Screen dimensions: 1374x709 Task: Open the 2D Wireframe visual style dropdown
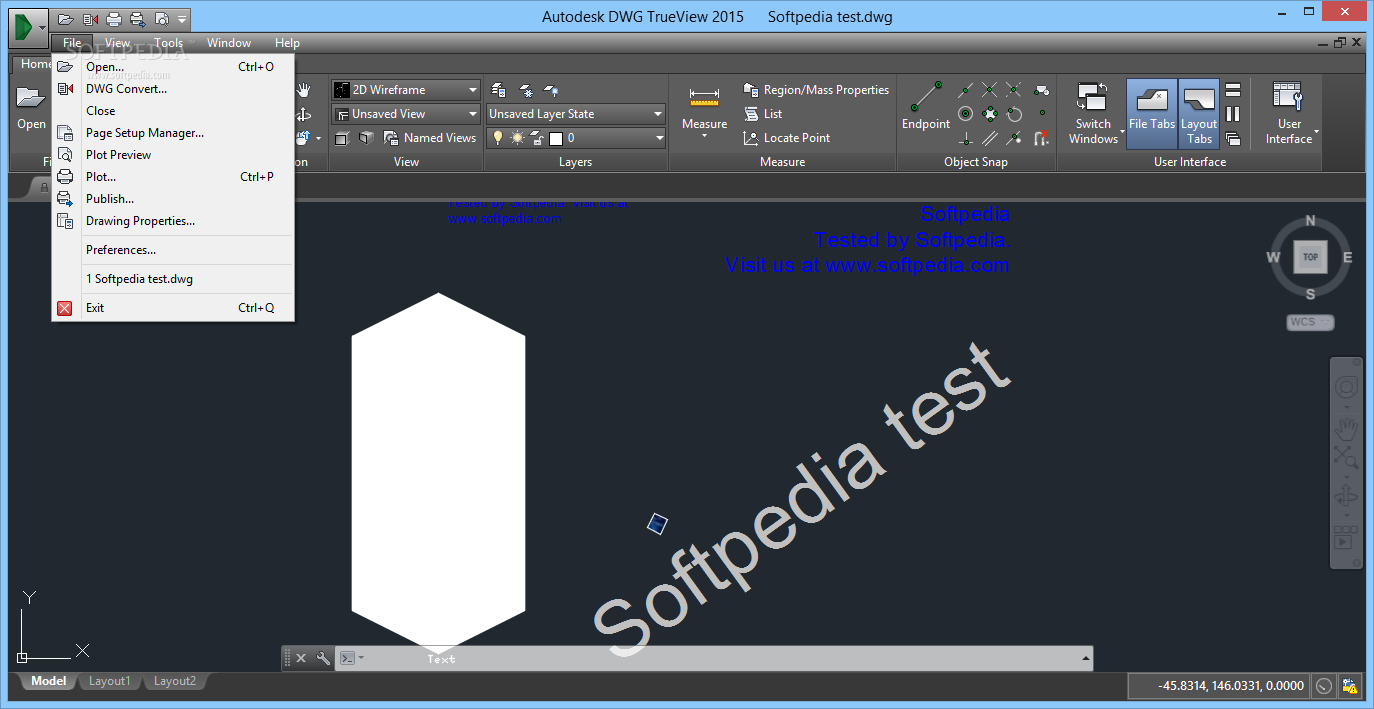pyautogui.click(x=406, y=90)
